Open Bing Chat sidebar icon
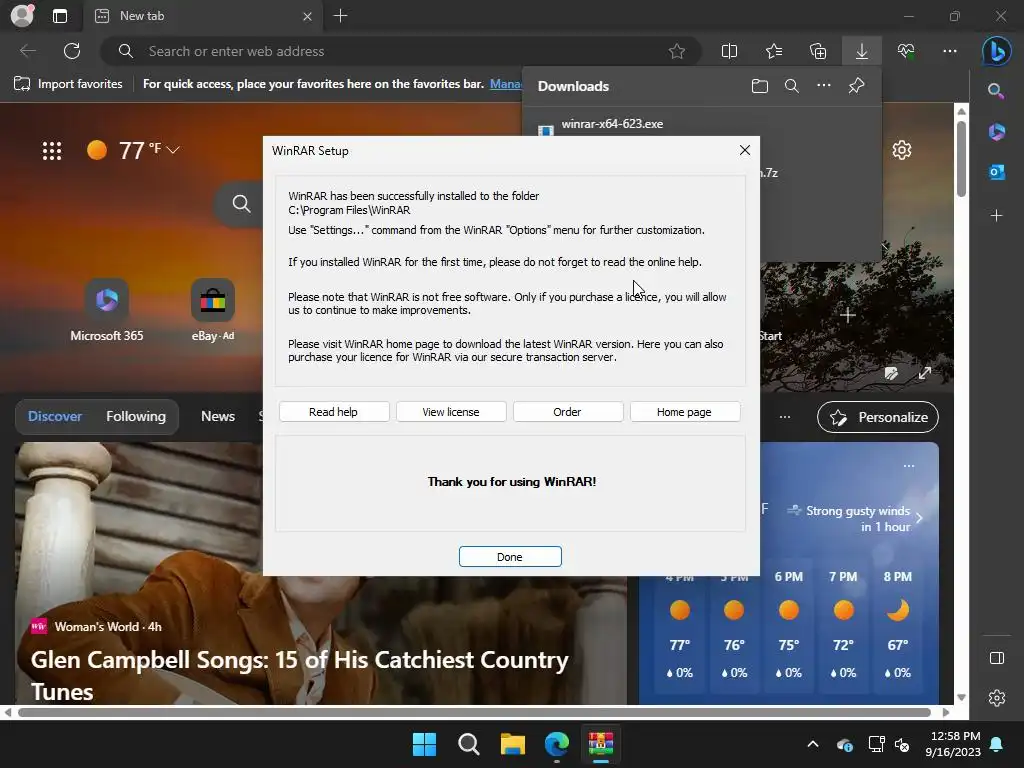 [997, 51]
